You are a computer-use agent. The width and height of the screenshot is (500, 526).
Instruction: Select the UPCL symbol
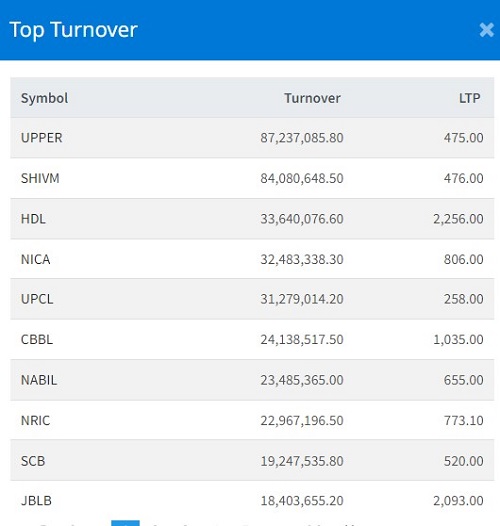click(37, 299)
